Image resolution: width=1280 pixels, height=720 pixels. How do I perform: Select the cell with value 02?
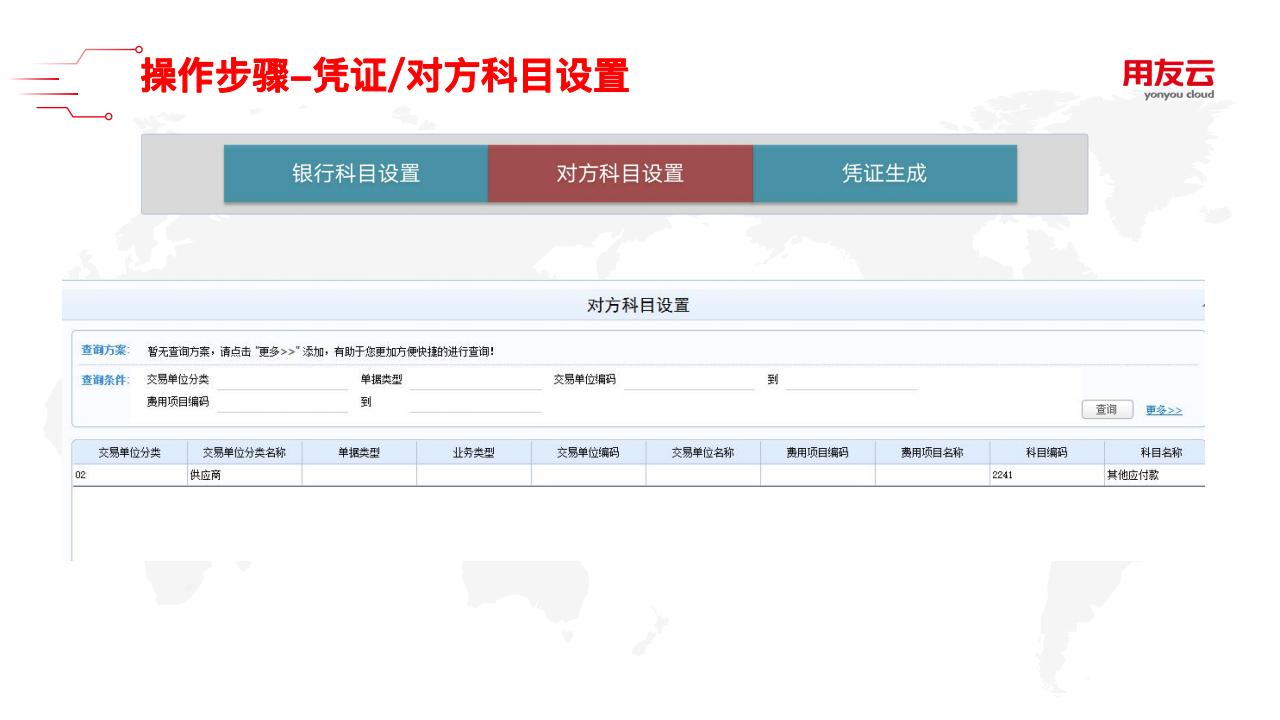pyautogui.click(x=129, y=476)
